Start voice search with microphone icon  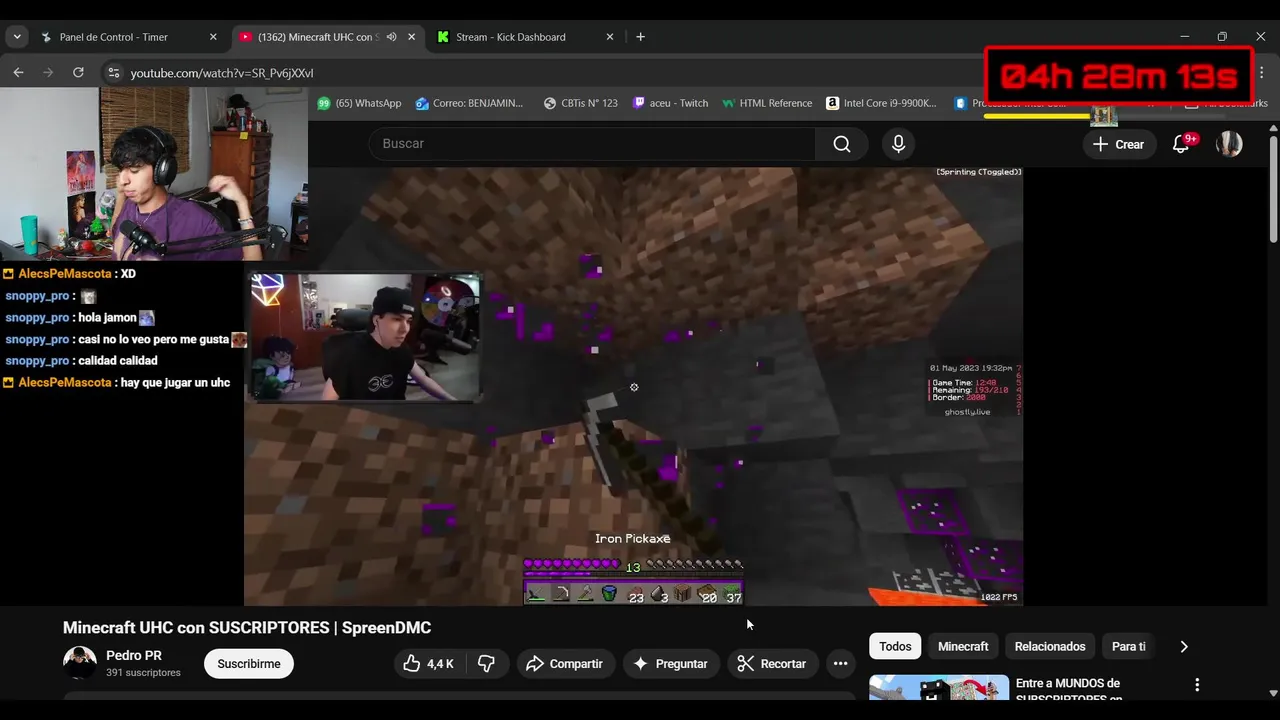point(898,144)
